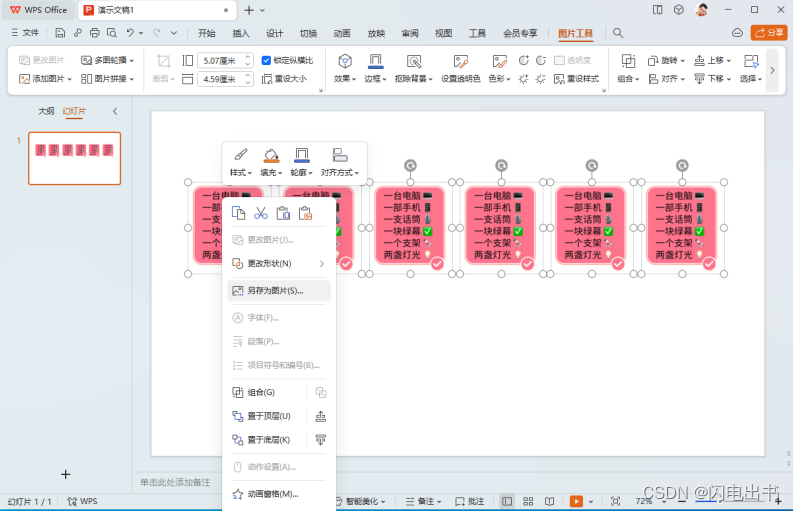Open the 对齐方式 alignment dropdown in mini toolbar
The image size is (794, 511).
[x=339, y=162]
